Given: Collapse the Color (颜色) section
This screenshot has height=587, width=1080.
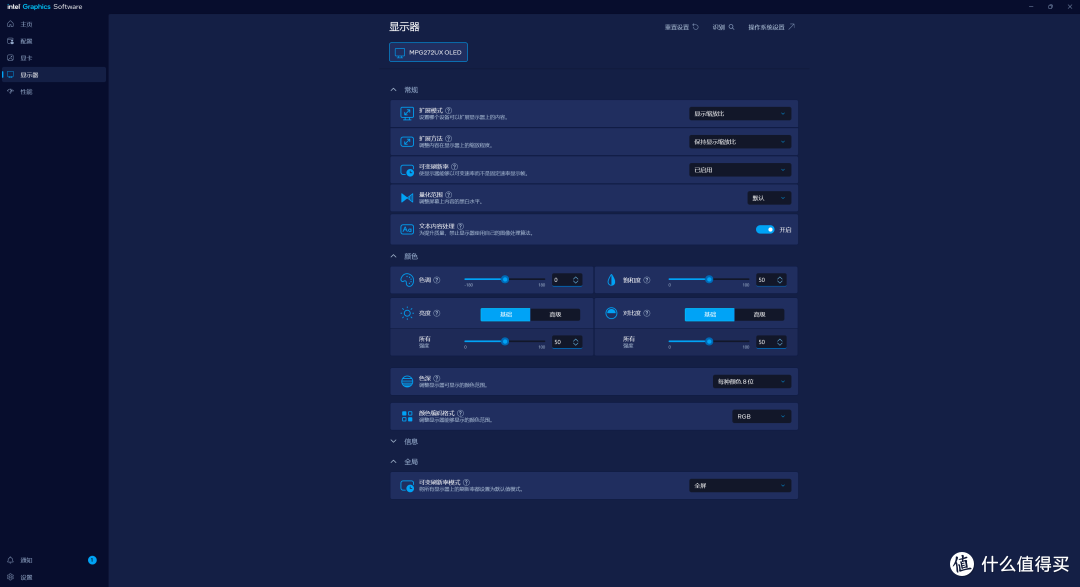Looking at the screenshot, I should tap(393, 256).
